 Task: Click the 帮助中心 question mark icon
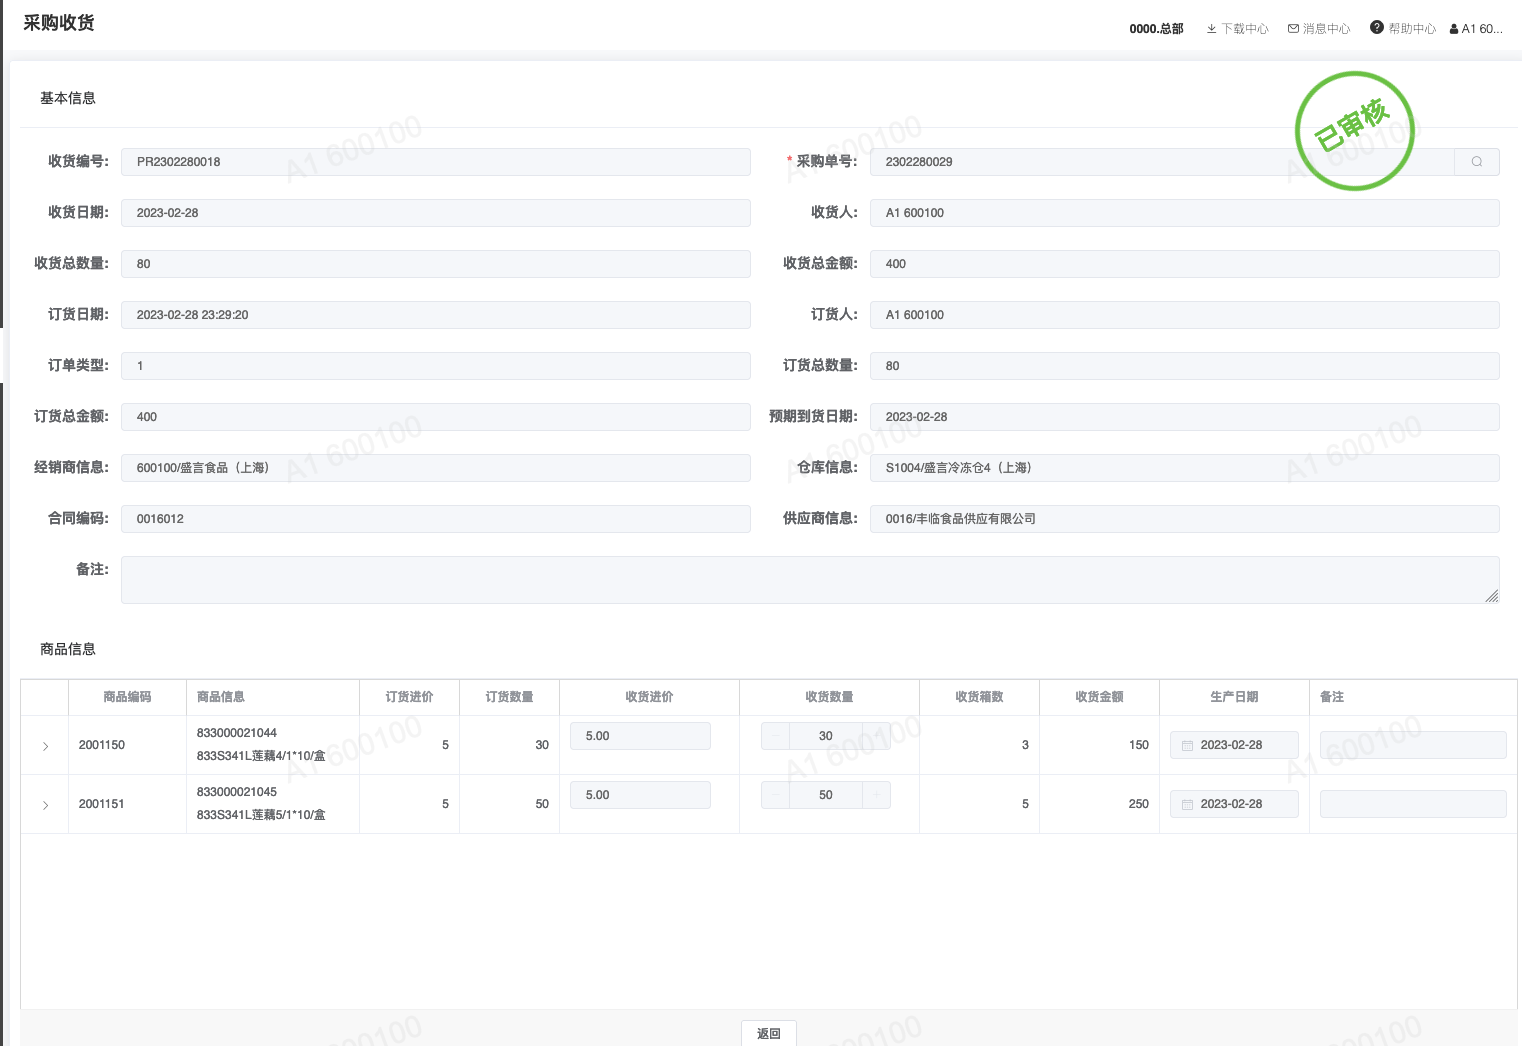click(x=1377, y=28)
